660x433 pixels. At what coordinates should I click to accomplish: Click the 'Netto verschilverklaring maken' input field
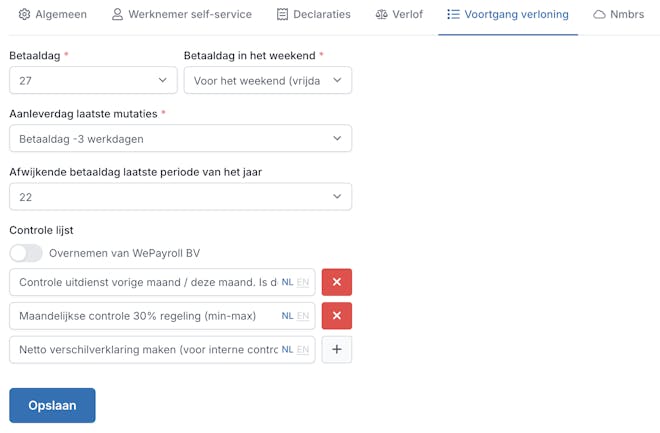pyautogui.click(x=145, y=350)
